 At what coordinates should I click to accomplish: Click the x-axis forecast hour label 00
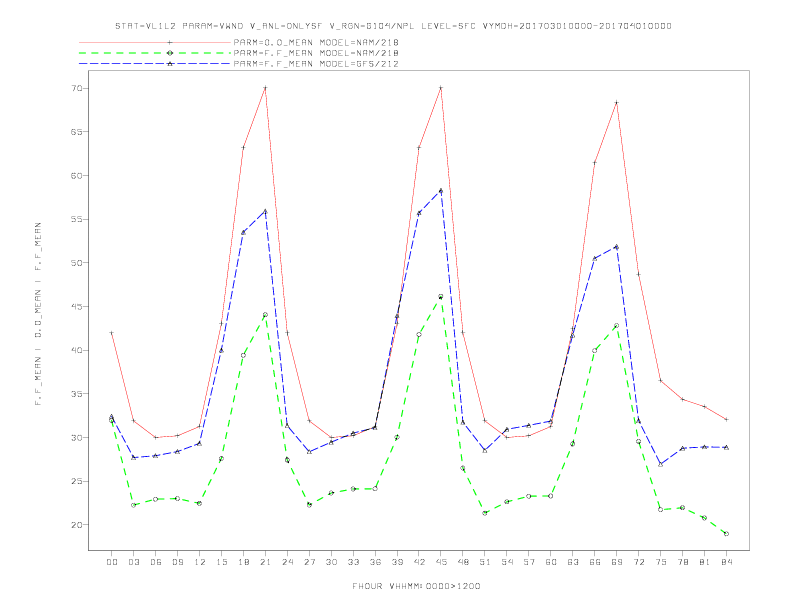tap(112, 562)
